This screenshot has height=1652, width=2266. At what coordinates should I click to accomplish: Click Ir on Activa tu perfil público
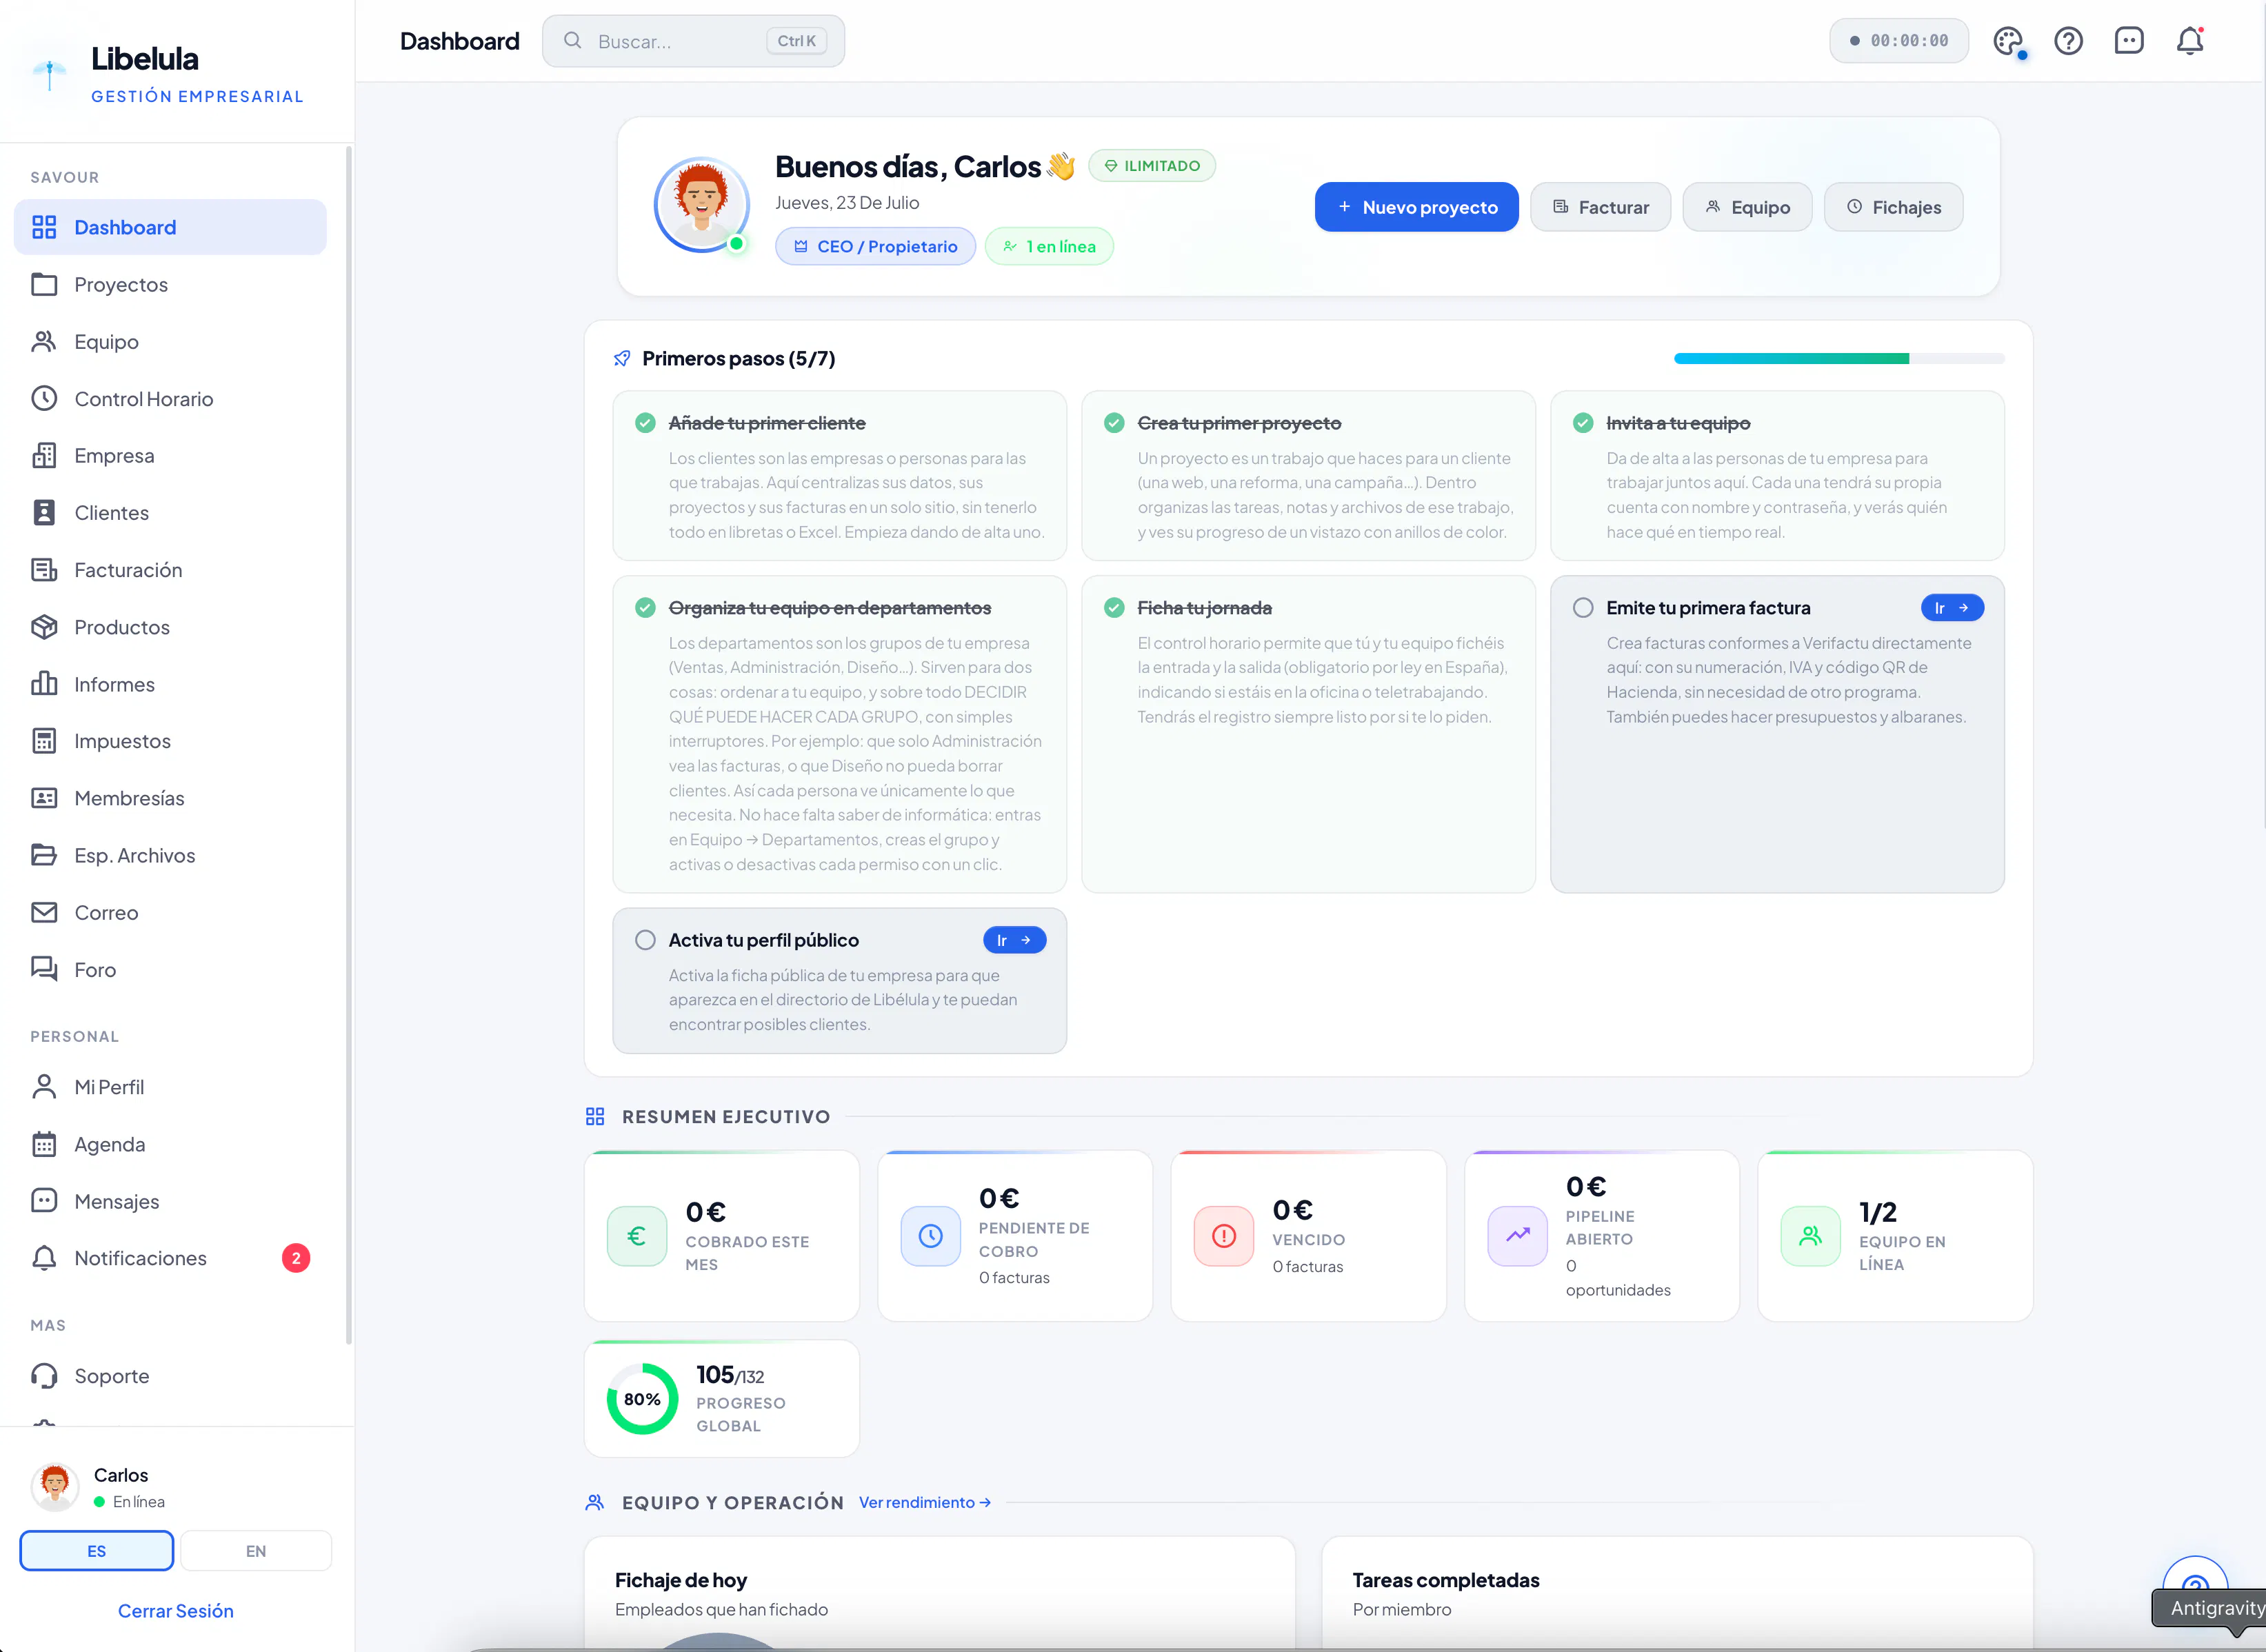pos(1014,940)
